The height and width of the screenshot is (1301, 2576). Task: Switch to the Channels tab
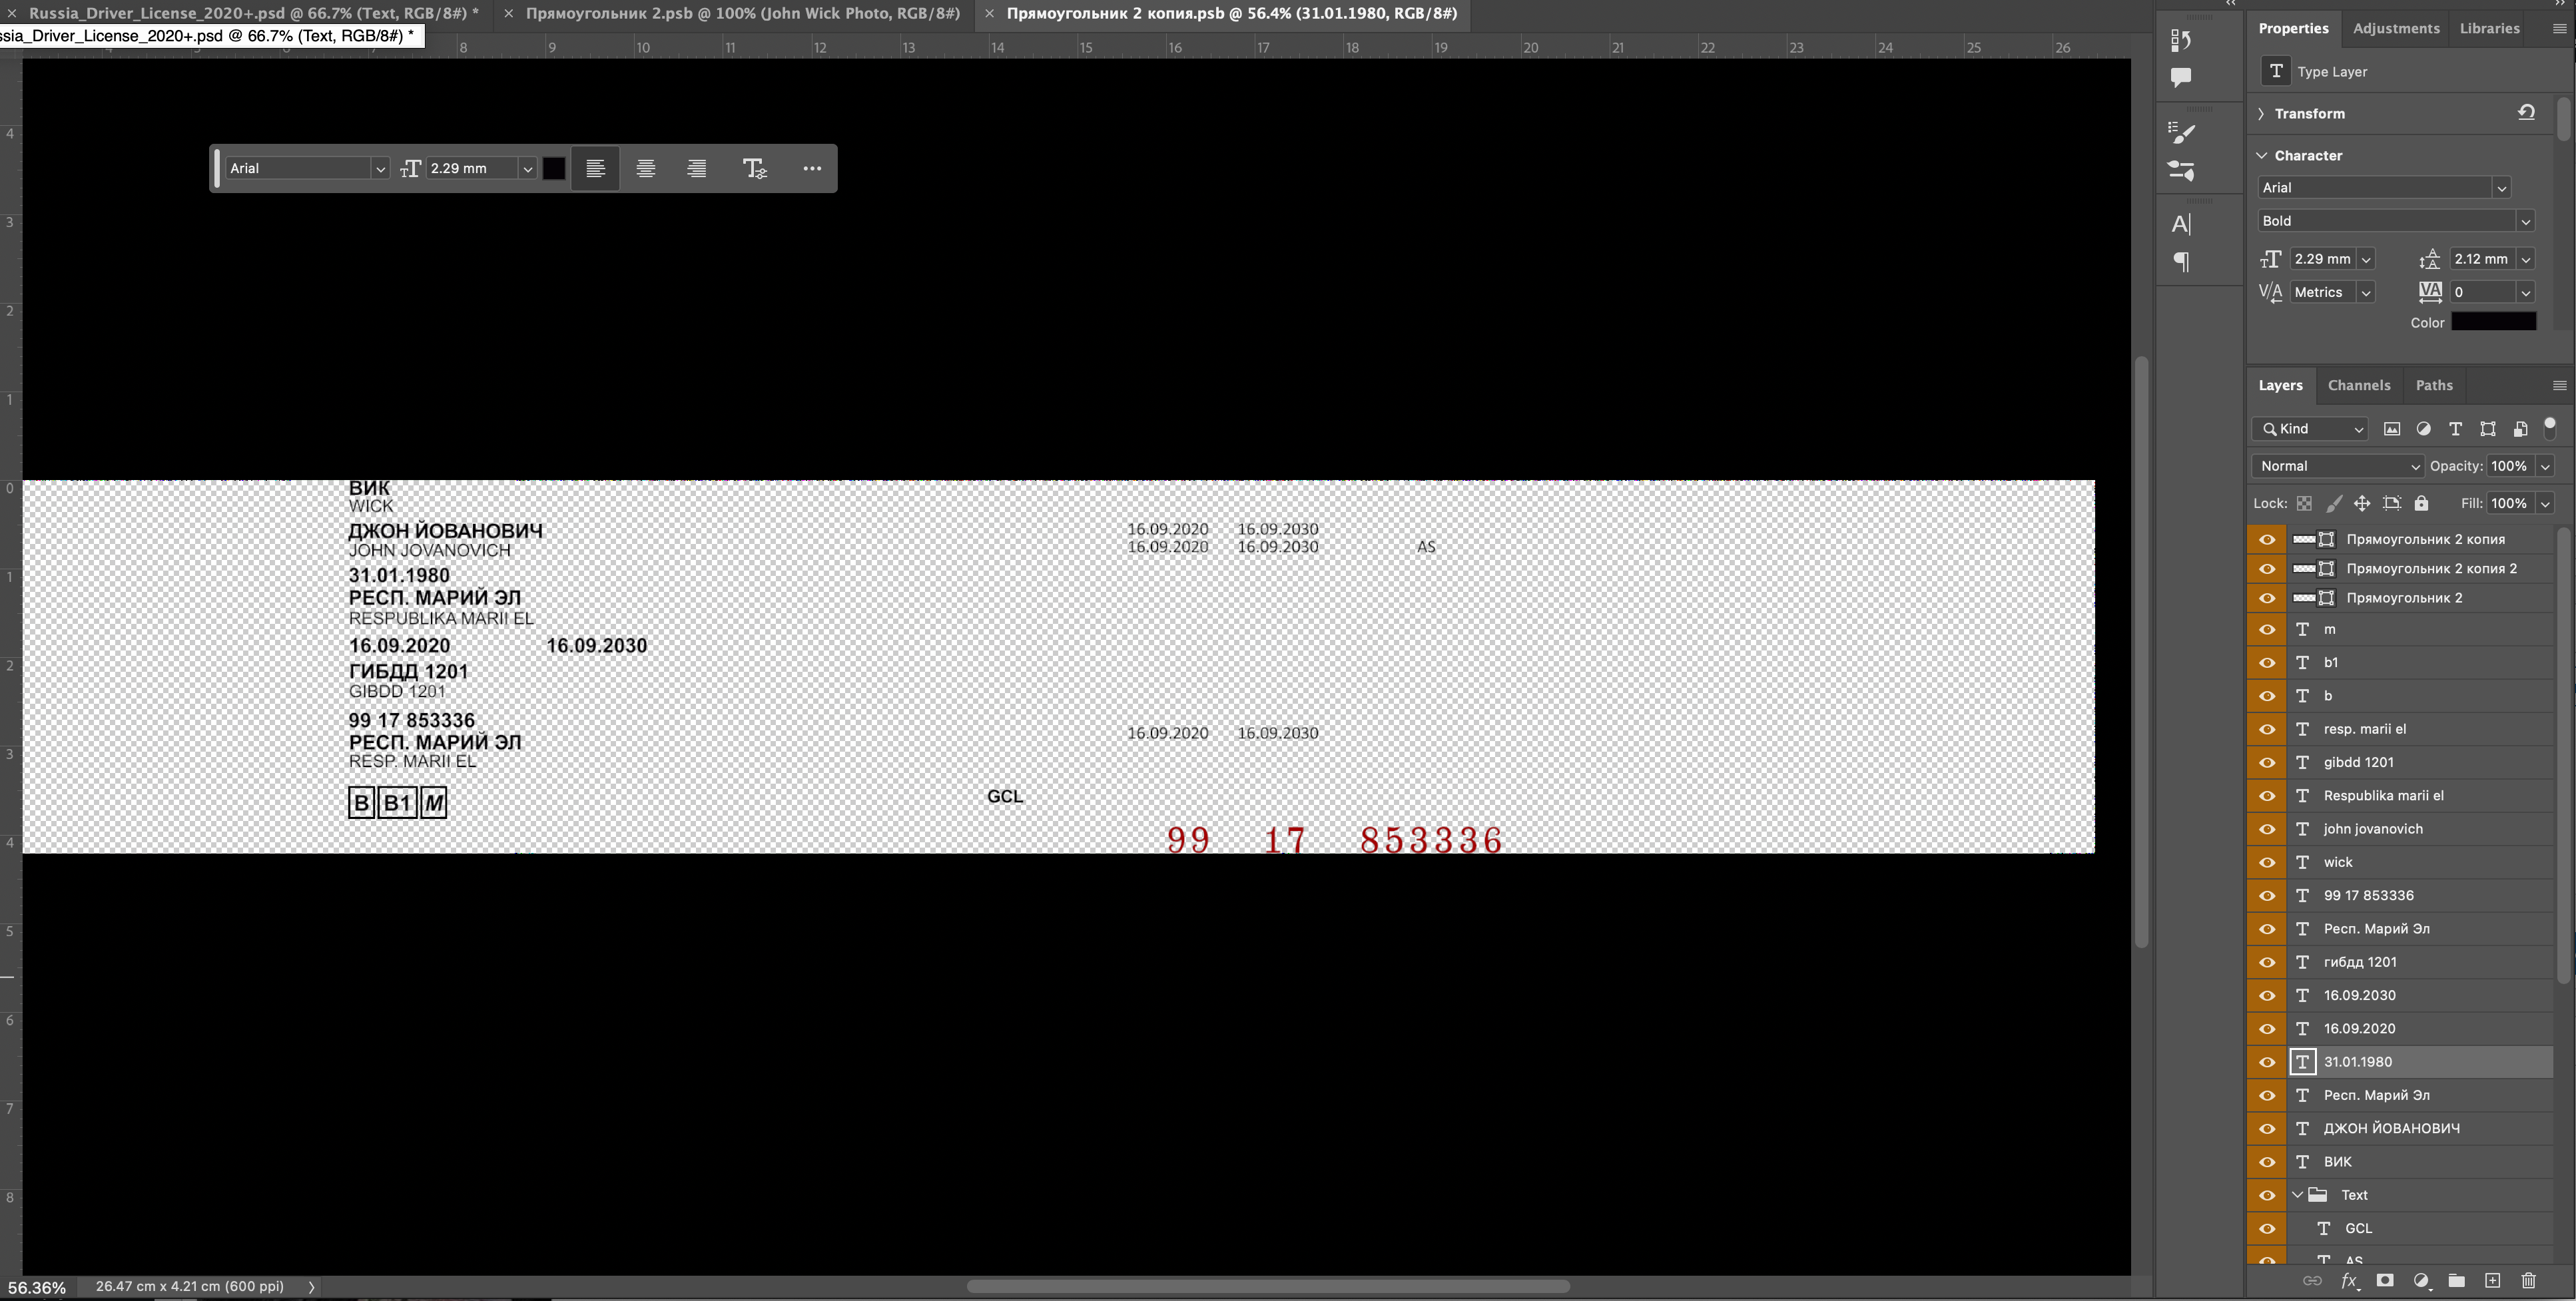2358,386
